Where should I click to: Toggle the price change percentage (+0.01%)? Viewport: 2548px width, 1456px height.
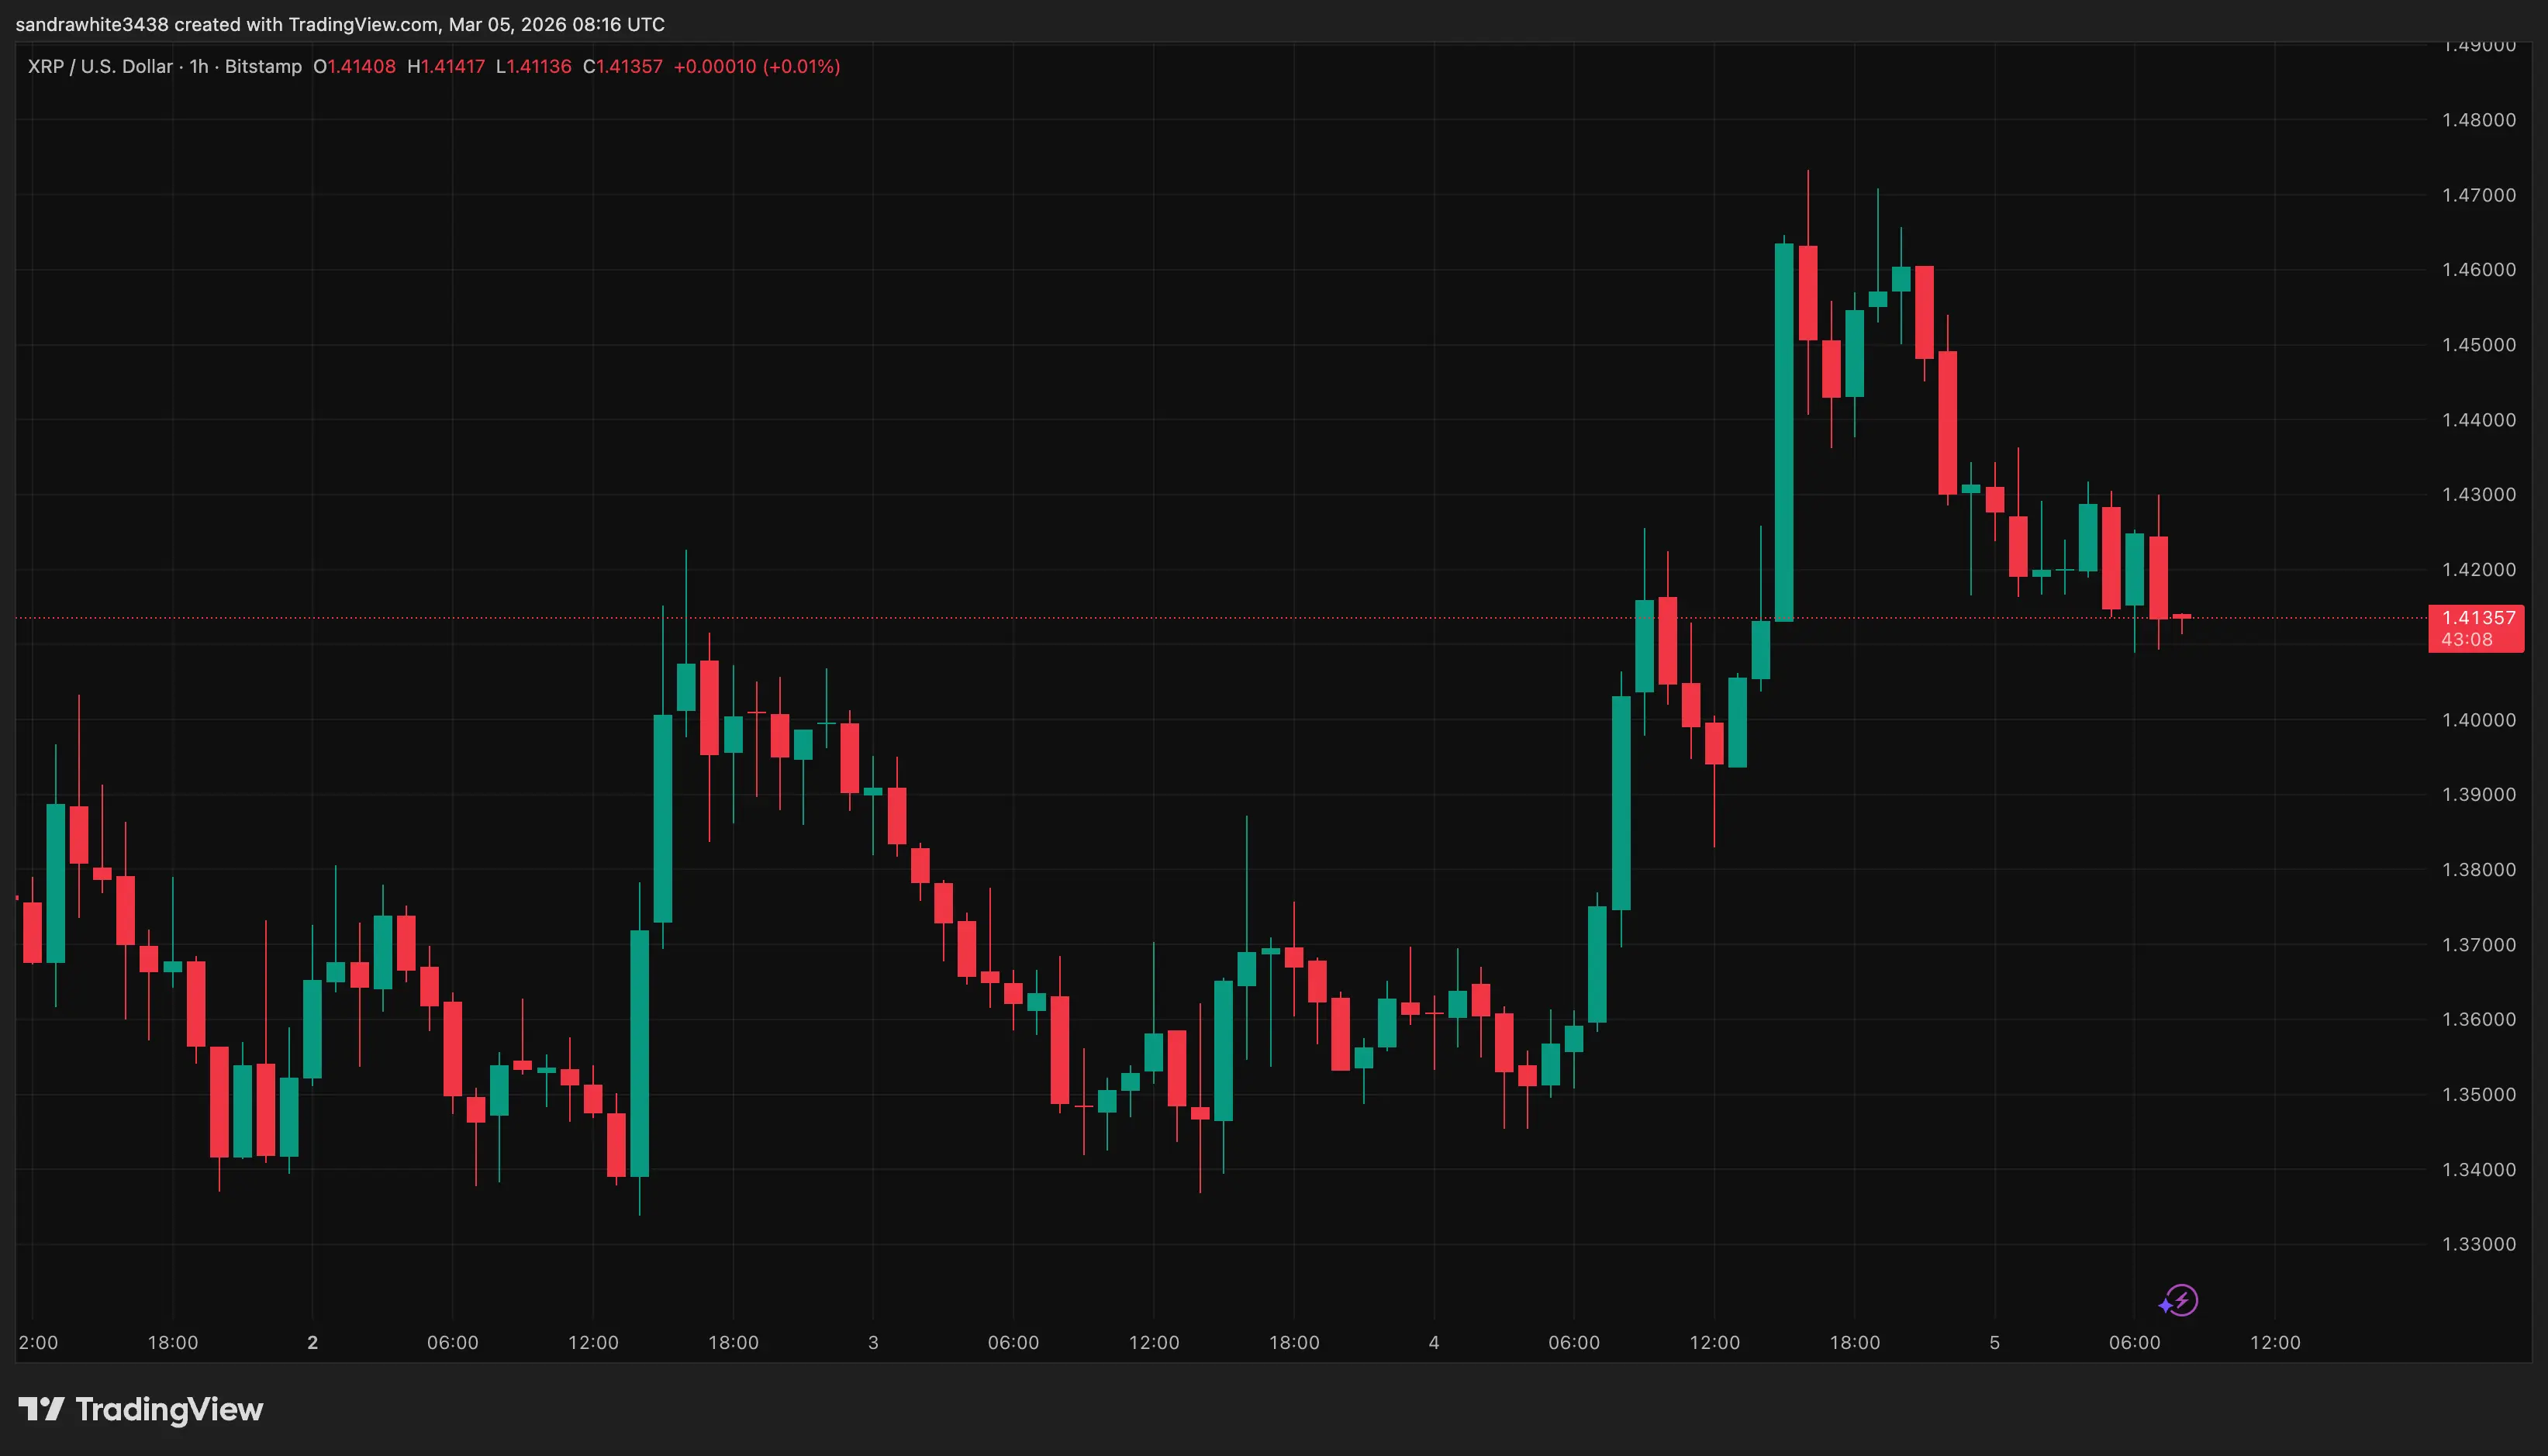pos(800,66)
